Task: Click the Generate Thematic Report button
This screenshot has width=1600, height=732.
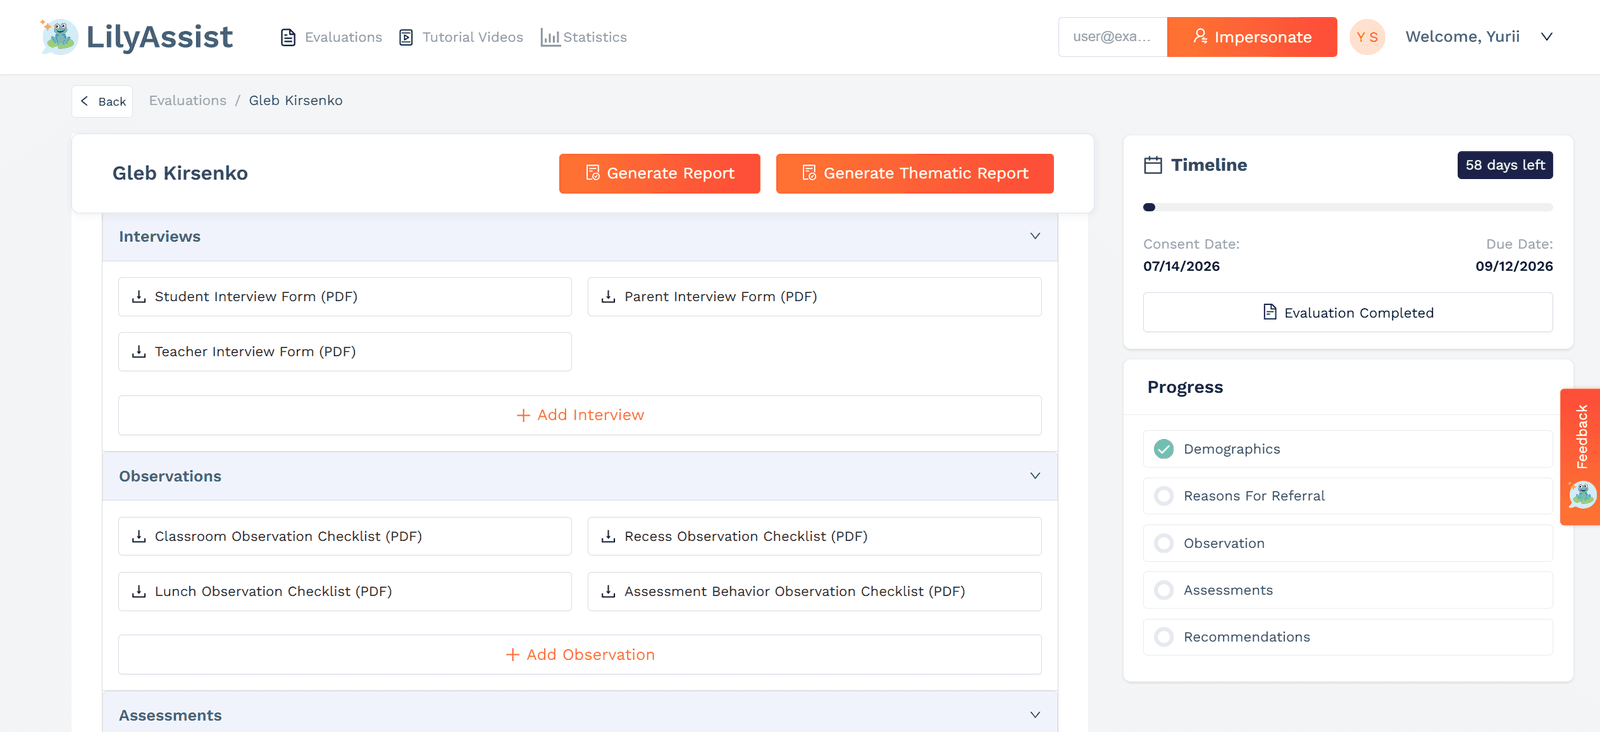Action: (915, 173)
